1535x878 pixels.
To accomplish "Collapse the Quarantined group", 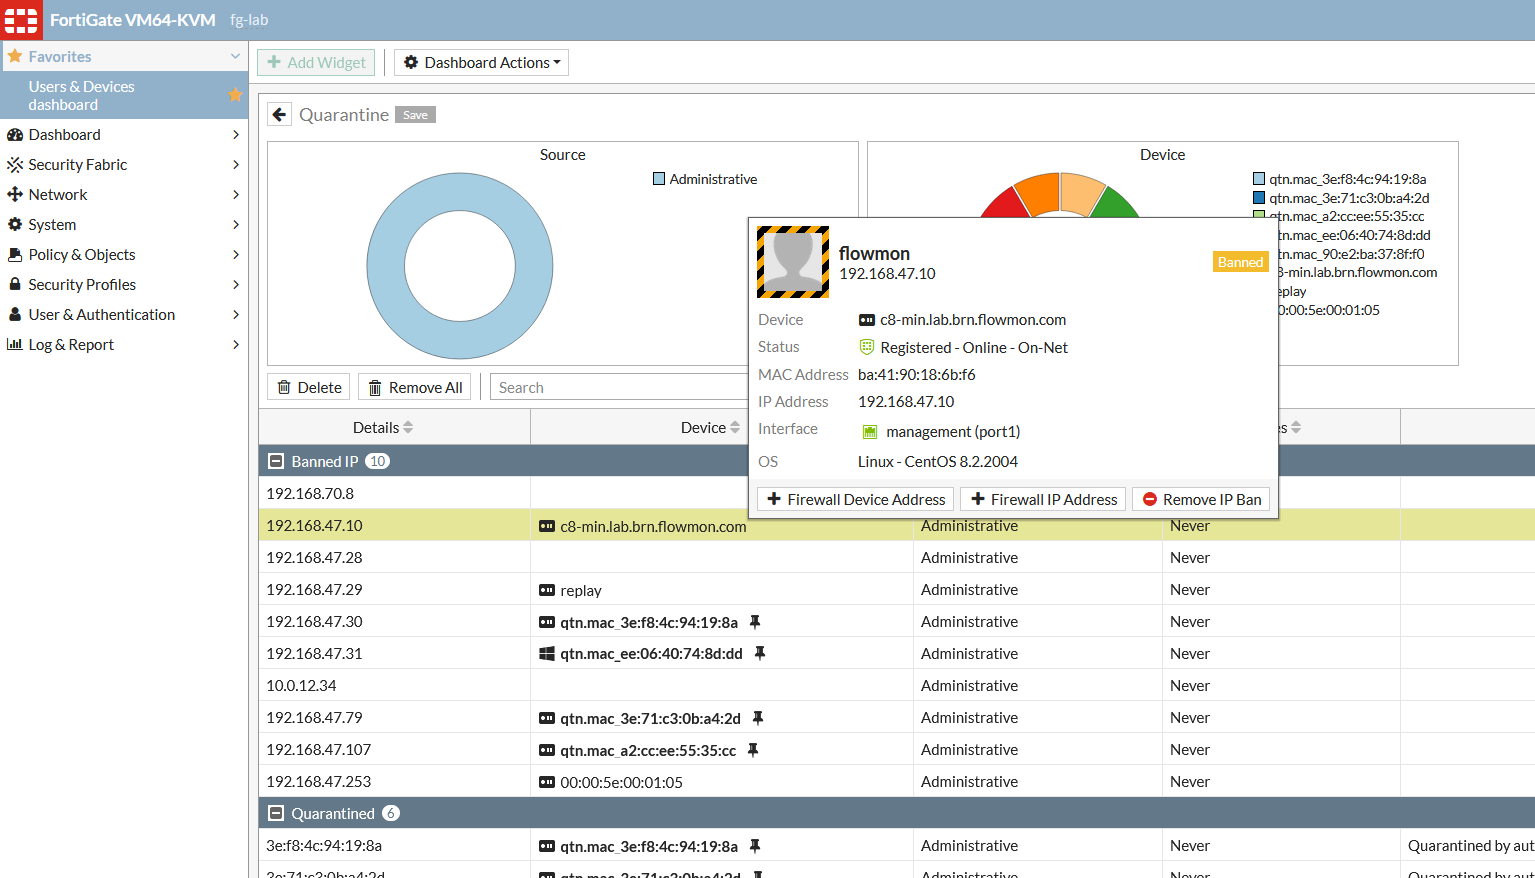I will 276,814.
